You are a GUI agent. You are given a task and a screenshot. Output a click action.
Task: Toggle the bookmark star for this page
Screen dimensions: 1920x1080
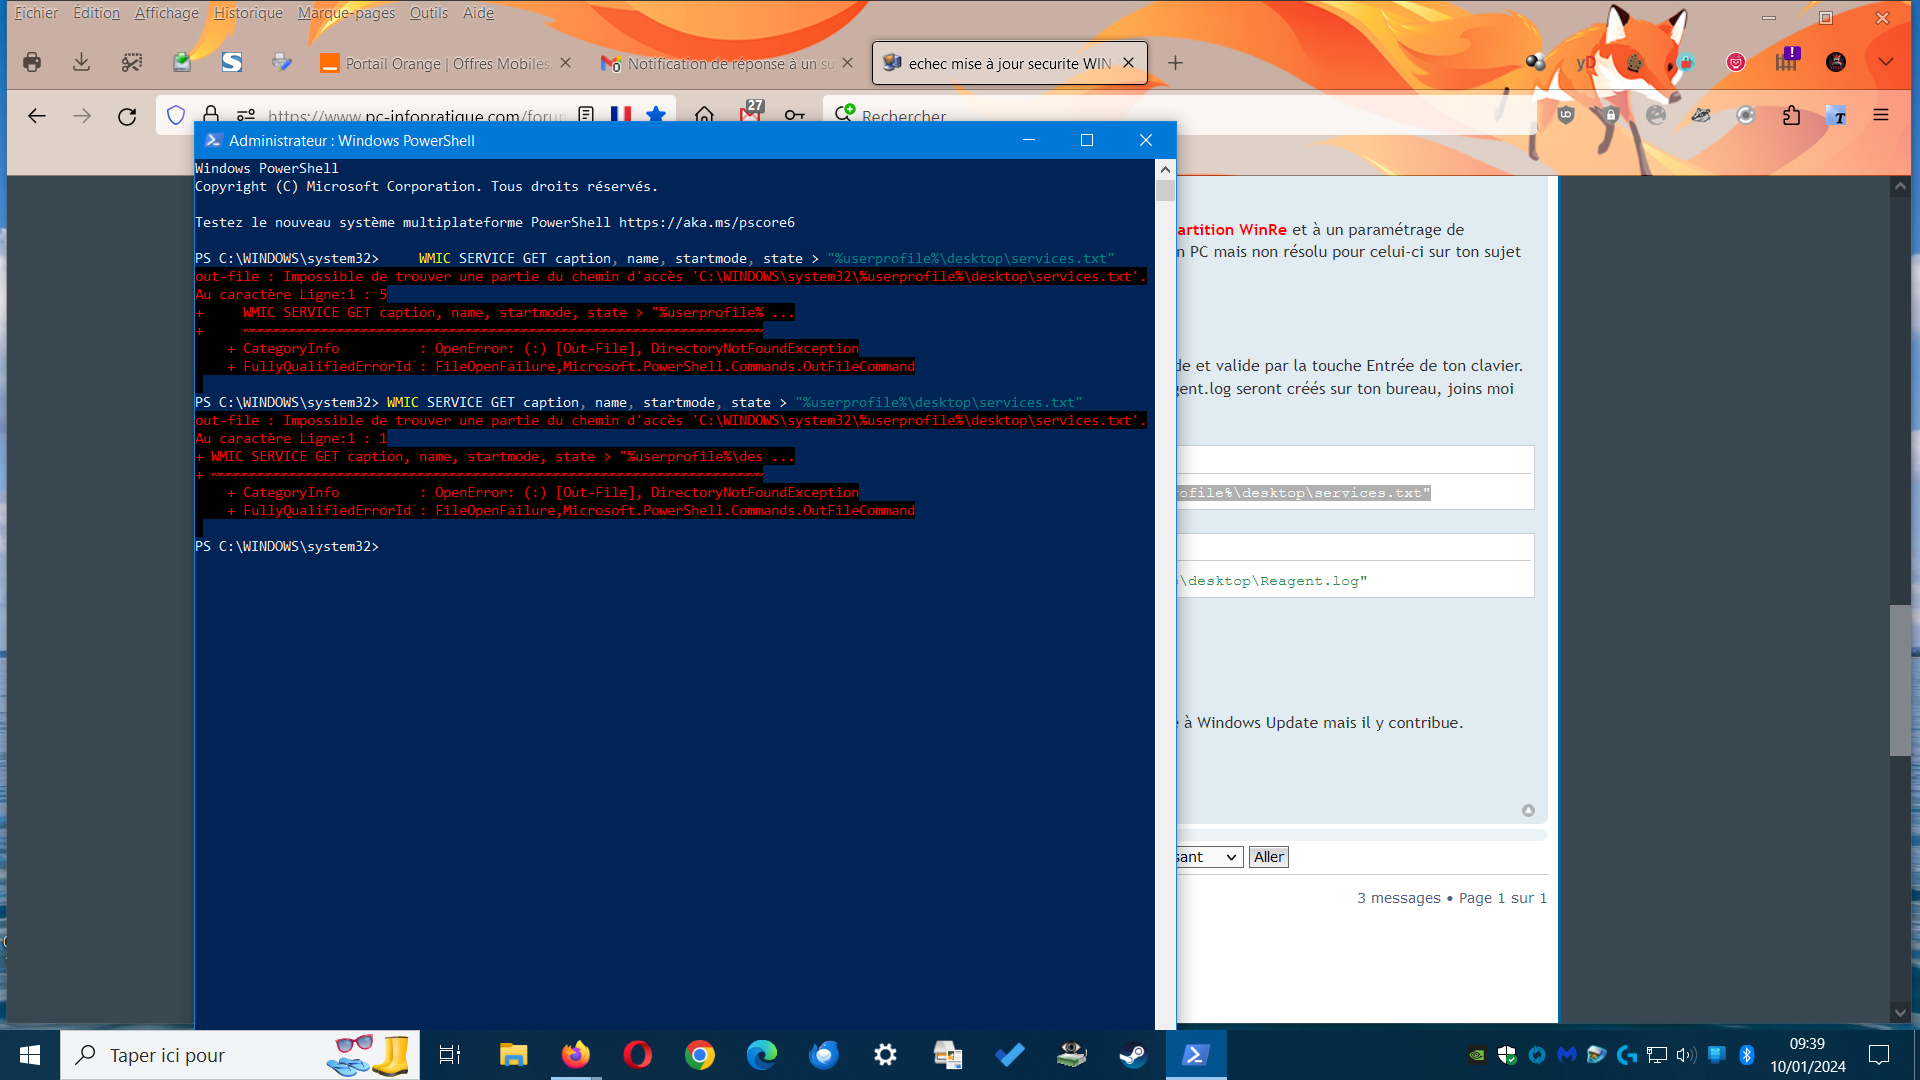click(656, 115)
